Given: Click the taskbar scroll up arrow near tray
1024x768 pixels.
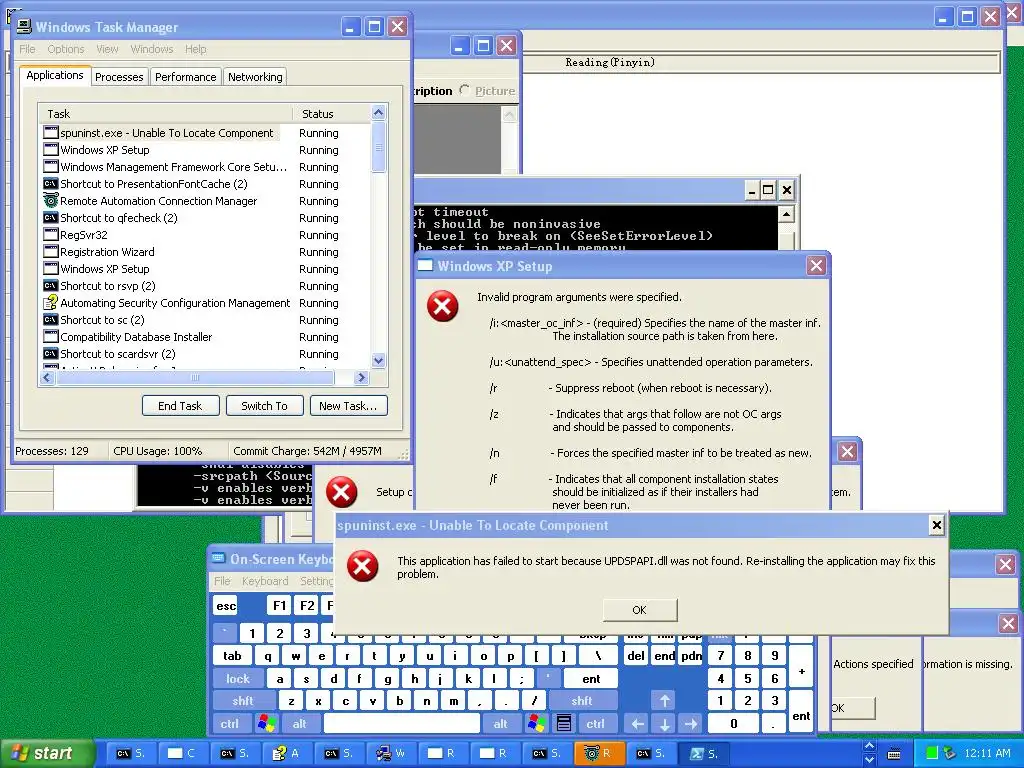Looking at the screenshot, I should (x=869, y=746).
